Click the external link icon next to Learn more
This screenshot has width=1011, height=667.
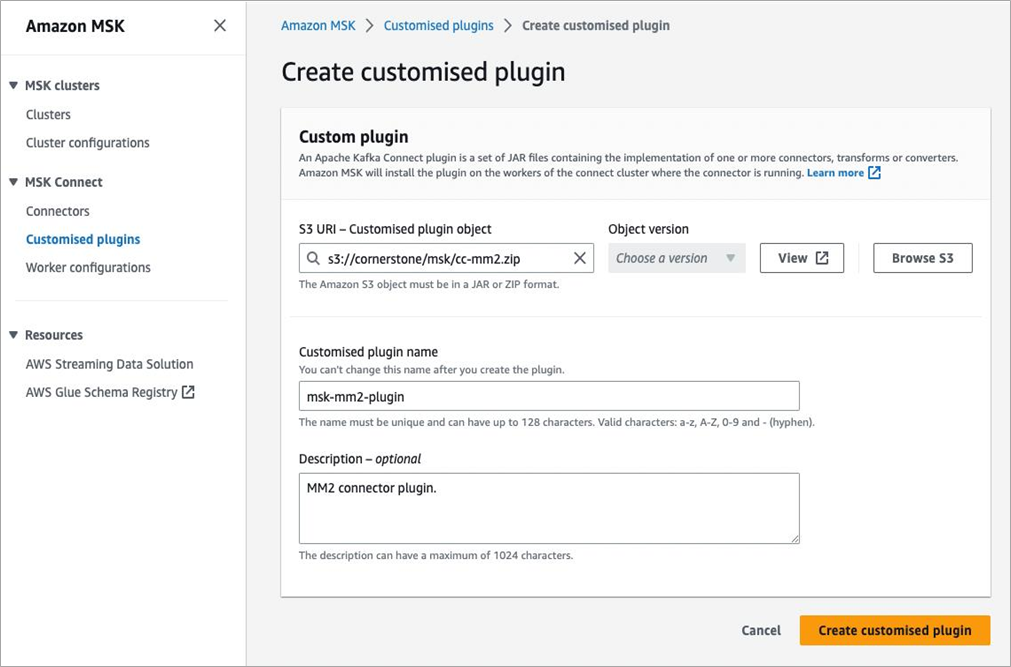click(874, 173)
